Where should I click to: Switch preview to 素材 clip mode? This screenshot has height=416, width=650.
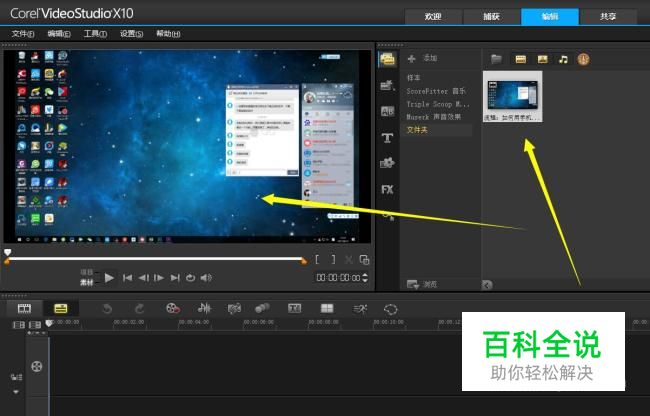(x=86, y=283)
